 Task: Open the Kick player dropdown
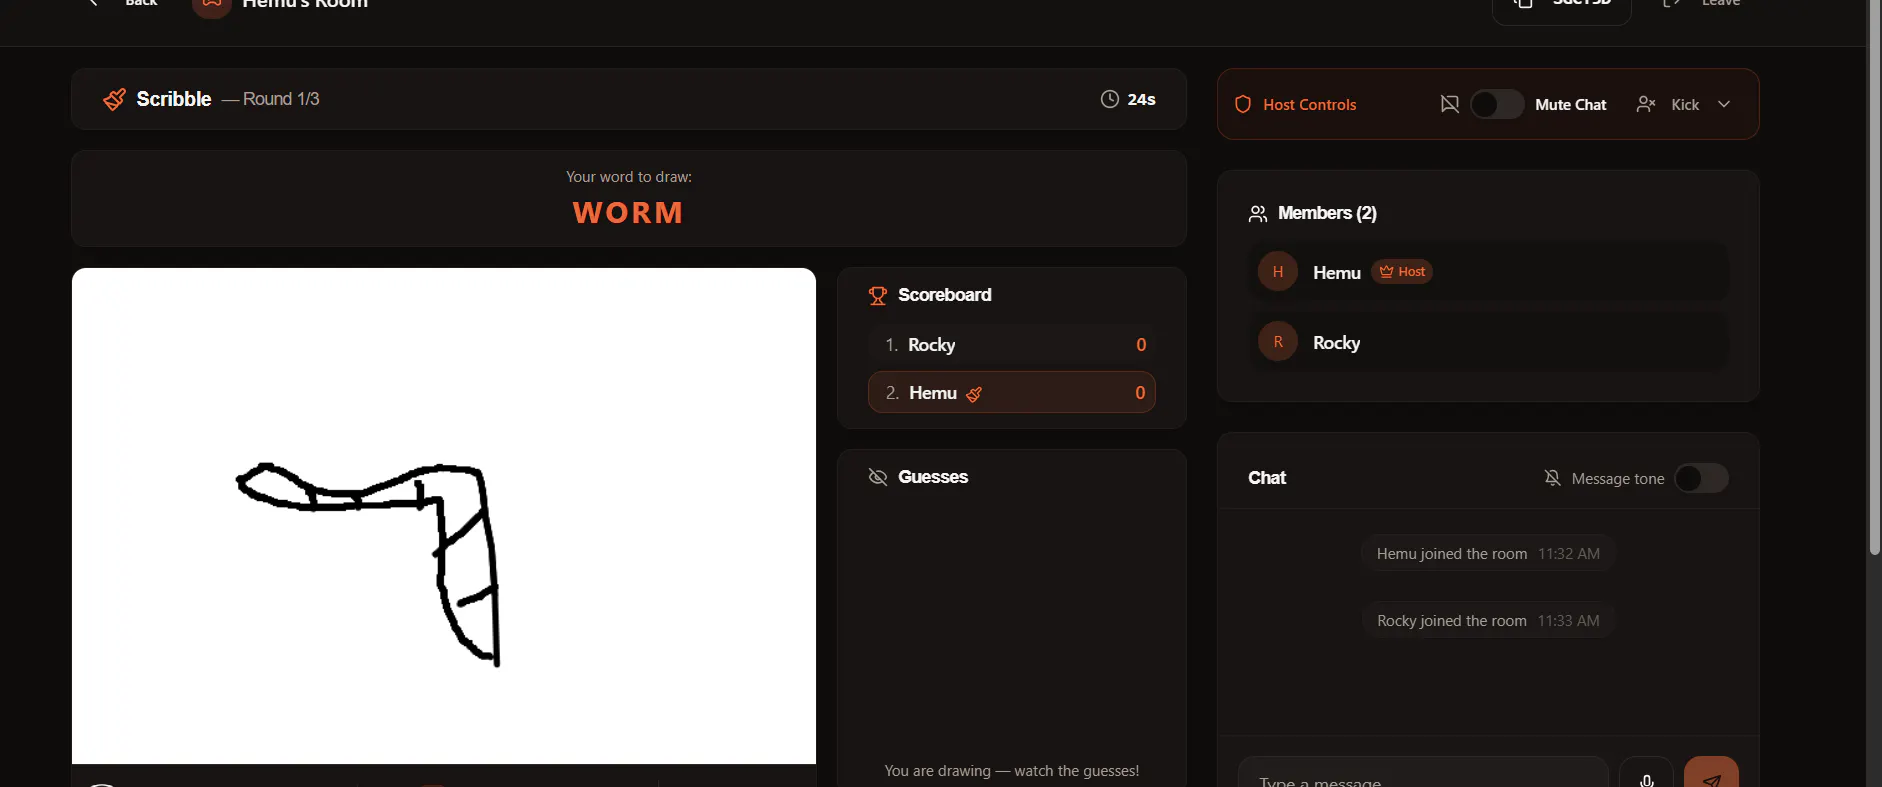[1684, 104]
